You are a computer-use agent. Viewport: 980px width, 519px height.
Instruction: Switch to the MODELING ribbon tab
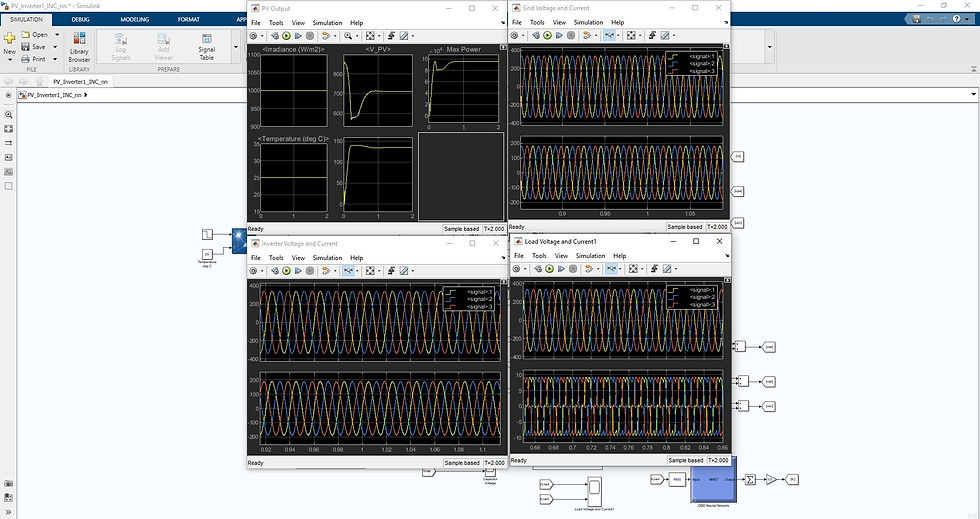coord(134,19)
